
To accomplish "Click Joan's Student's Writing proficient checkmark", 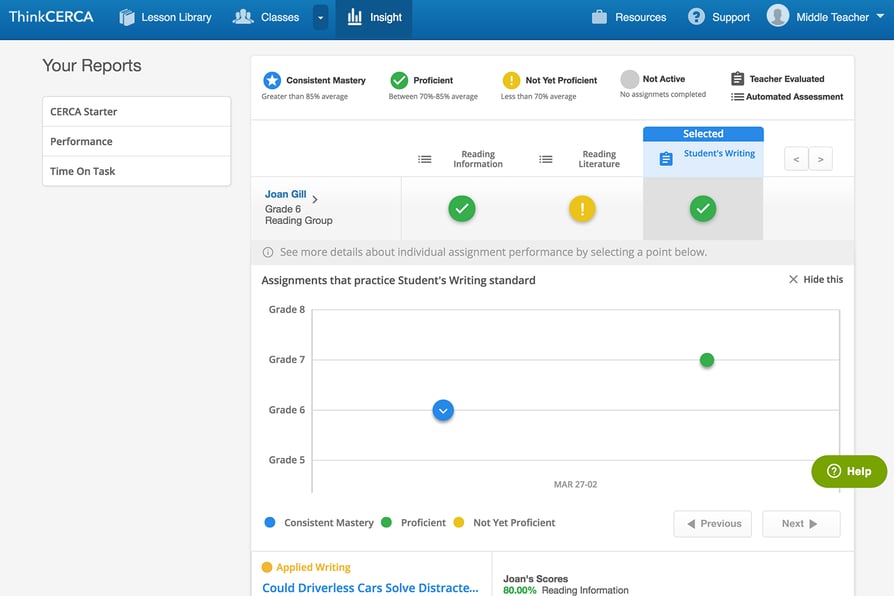I will click(x=703, y=209).
